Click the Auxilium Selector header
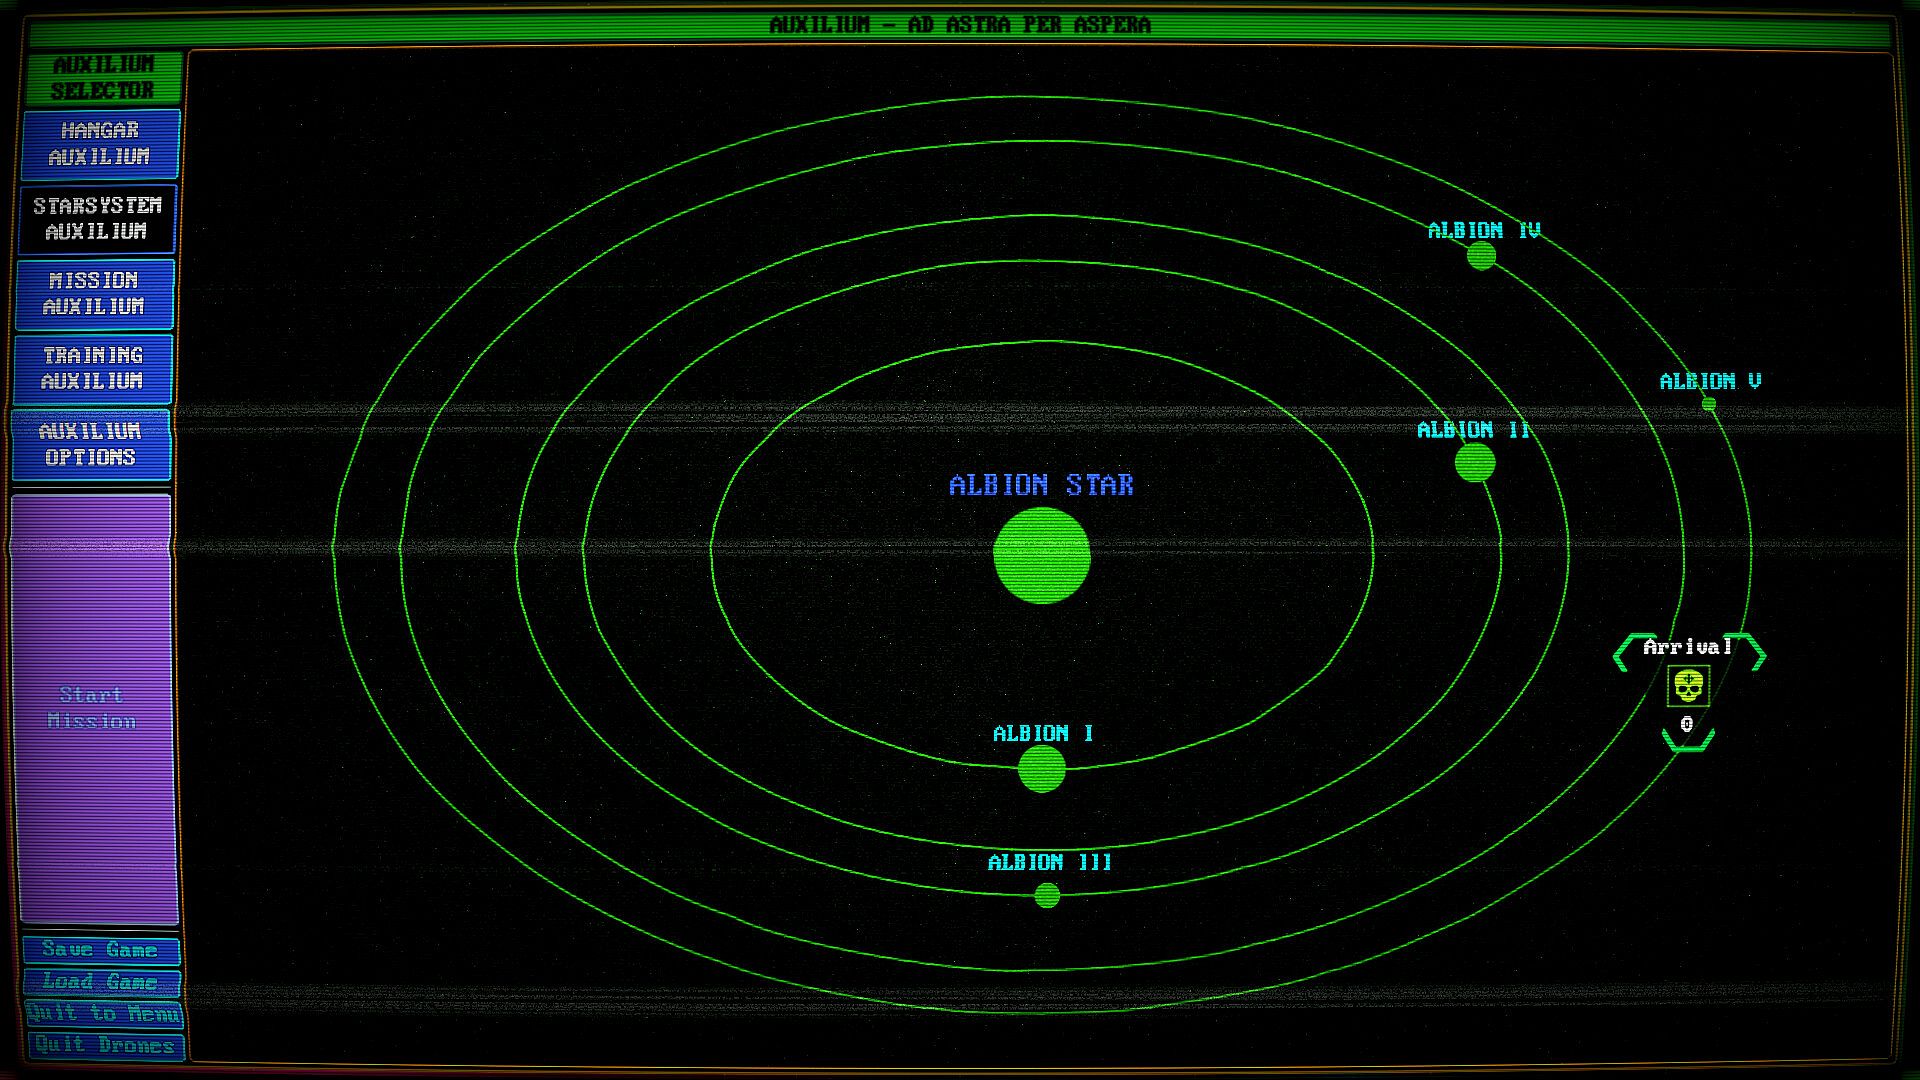Screen dimensions: 1920x1080 pos(103,77)
